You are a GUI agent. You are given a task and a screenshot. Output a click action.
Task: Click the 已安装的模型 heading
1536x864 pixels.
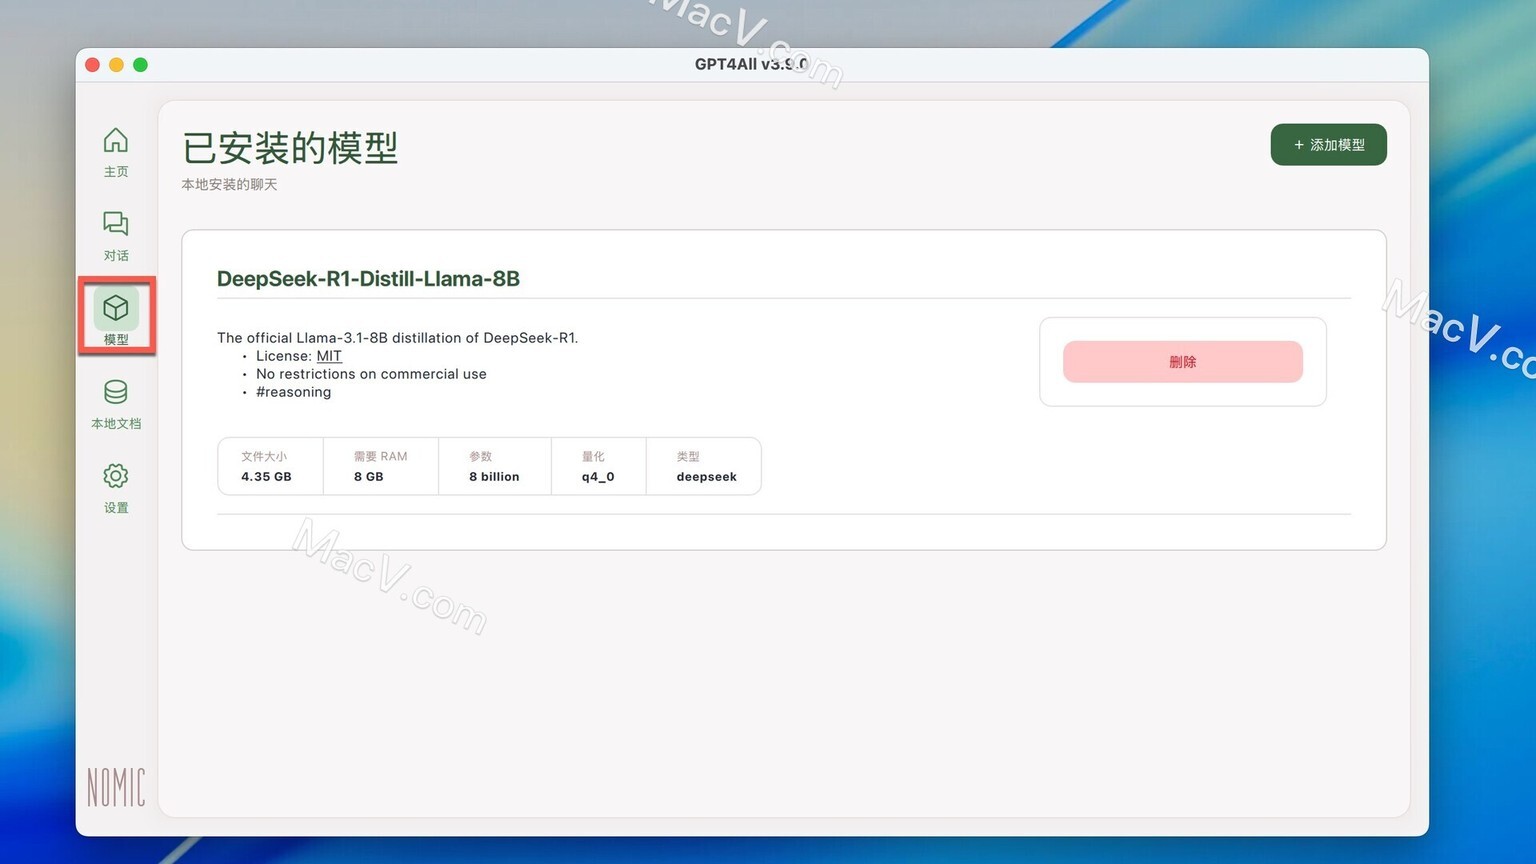pos(290,148)
